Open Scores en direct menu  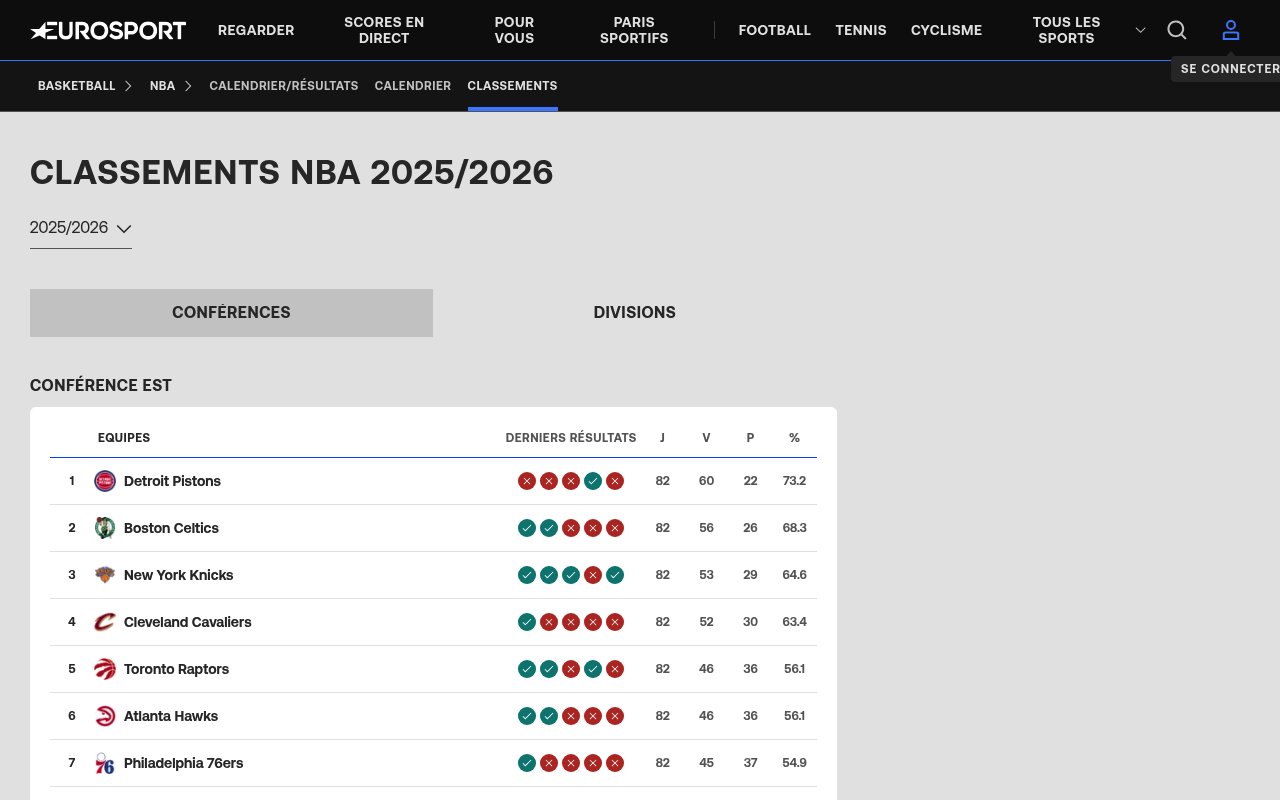384,30
